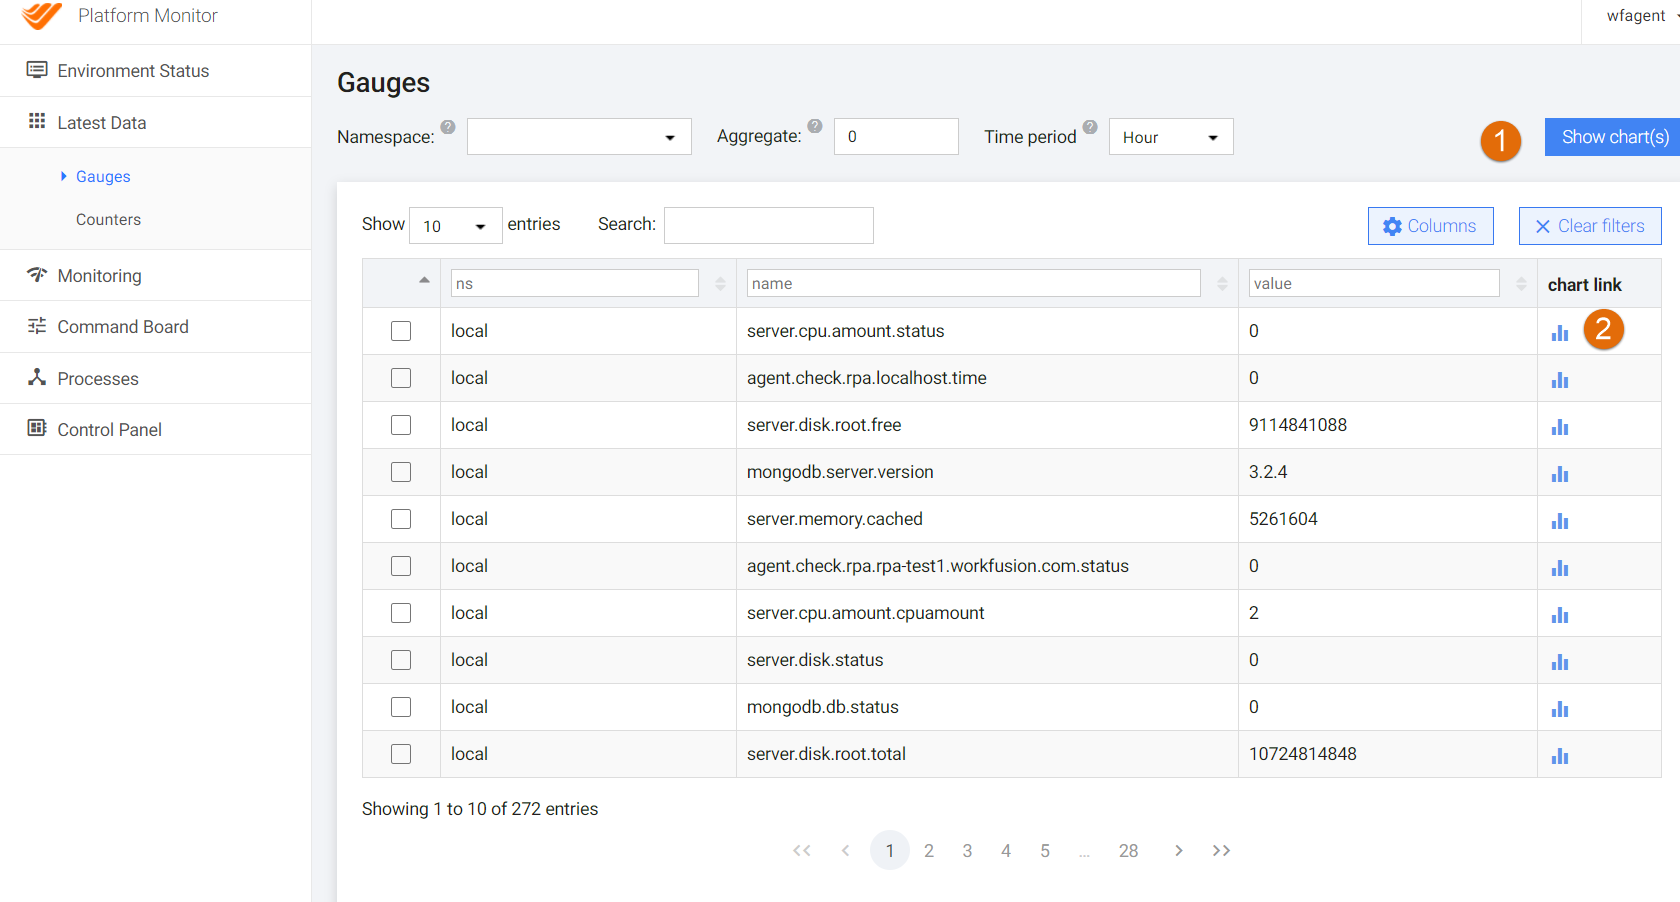This screenshot has width=1680, height=902.
Task: Go to next page arrow
Action: [1179, 850]
